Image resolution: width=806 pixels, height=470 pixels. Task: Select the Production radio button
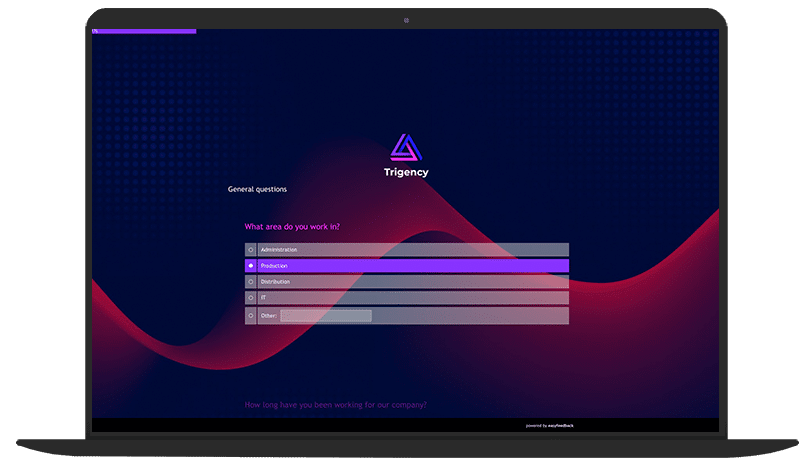251,266
